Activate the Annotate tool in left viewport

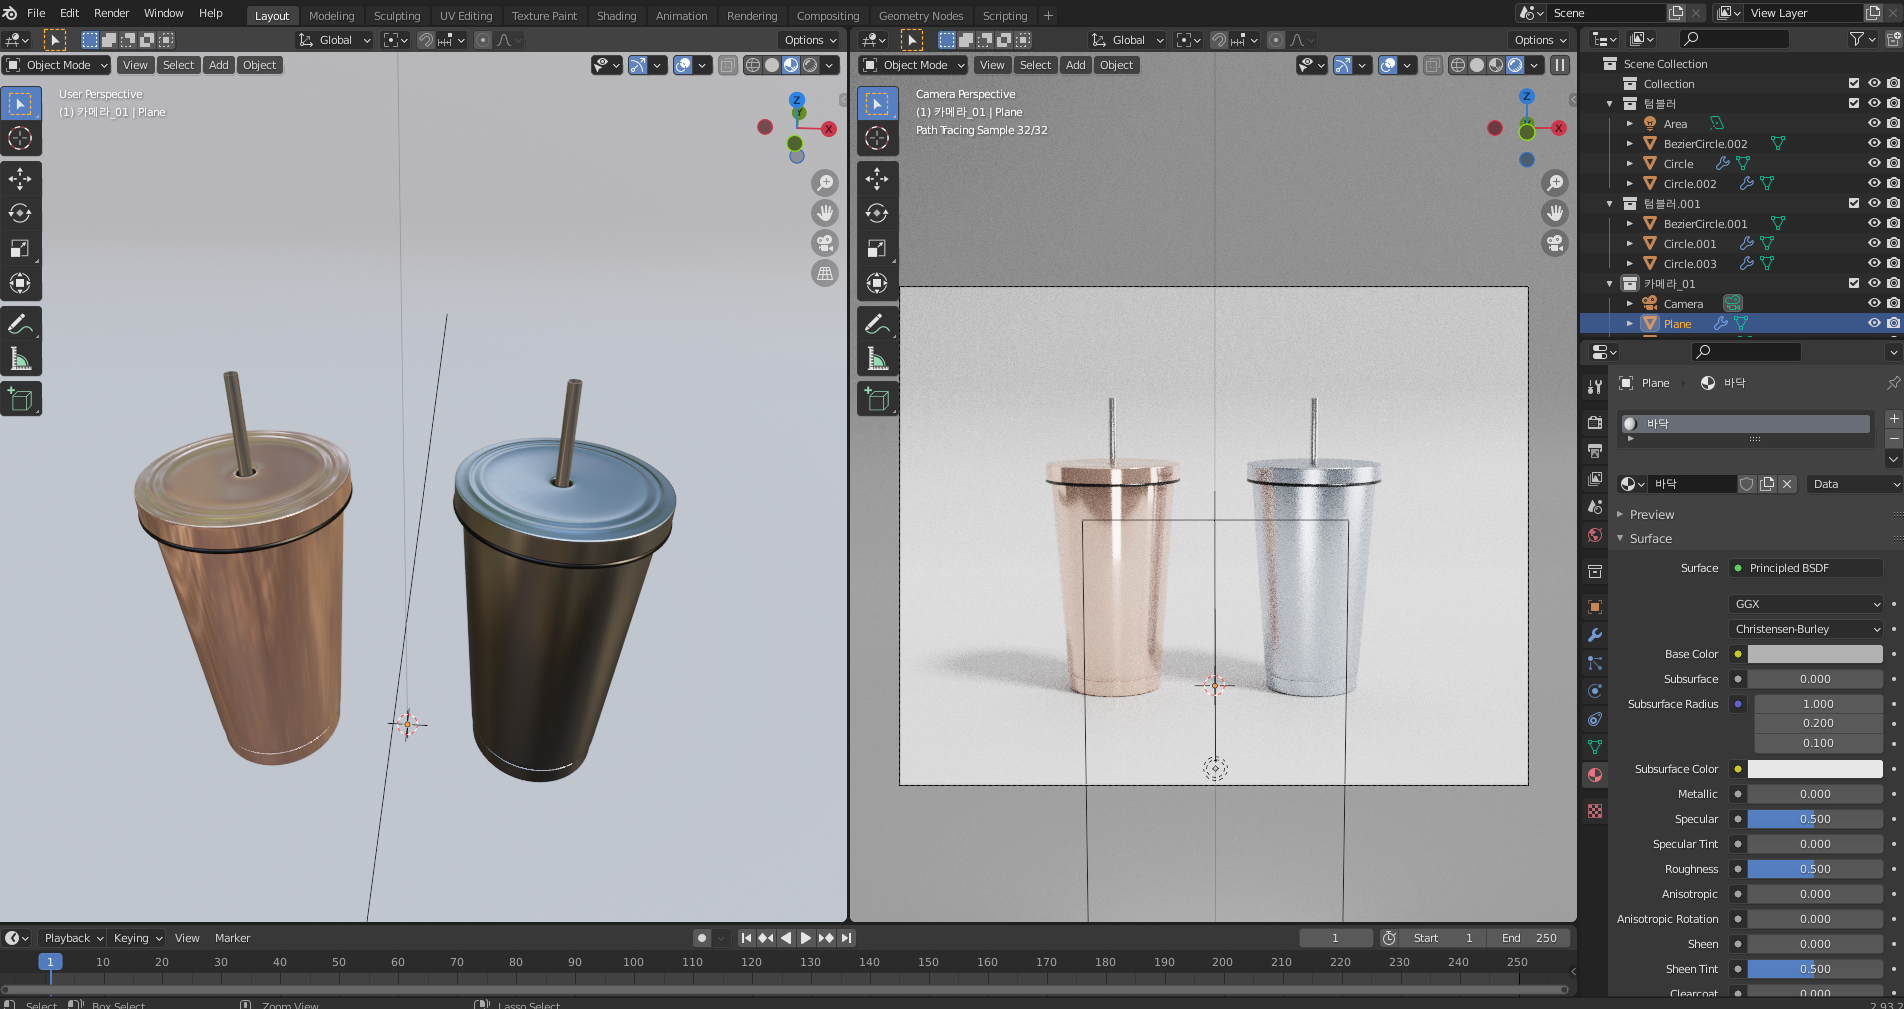tap(20, 324)
